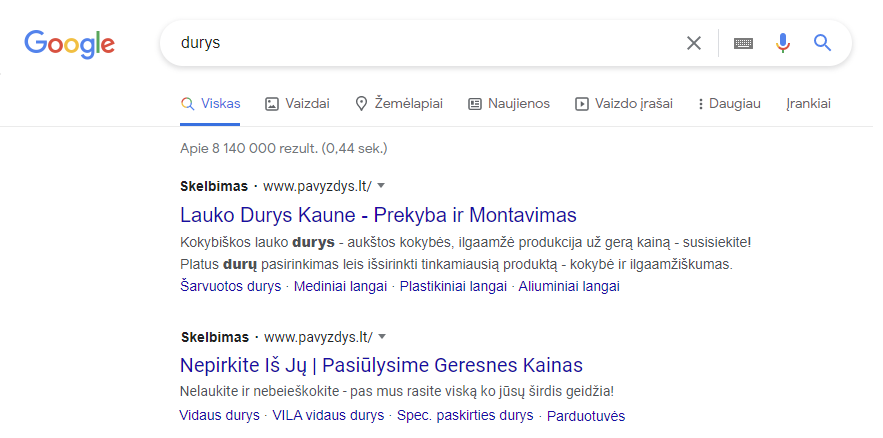The height and width of the screenshot is (438, 883).
Task: Open the Įrankiai tools option
Action: click(809, 104)
